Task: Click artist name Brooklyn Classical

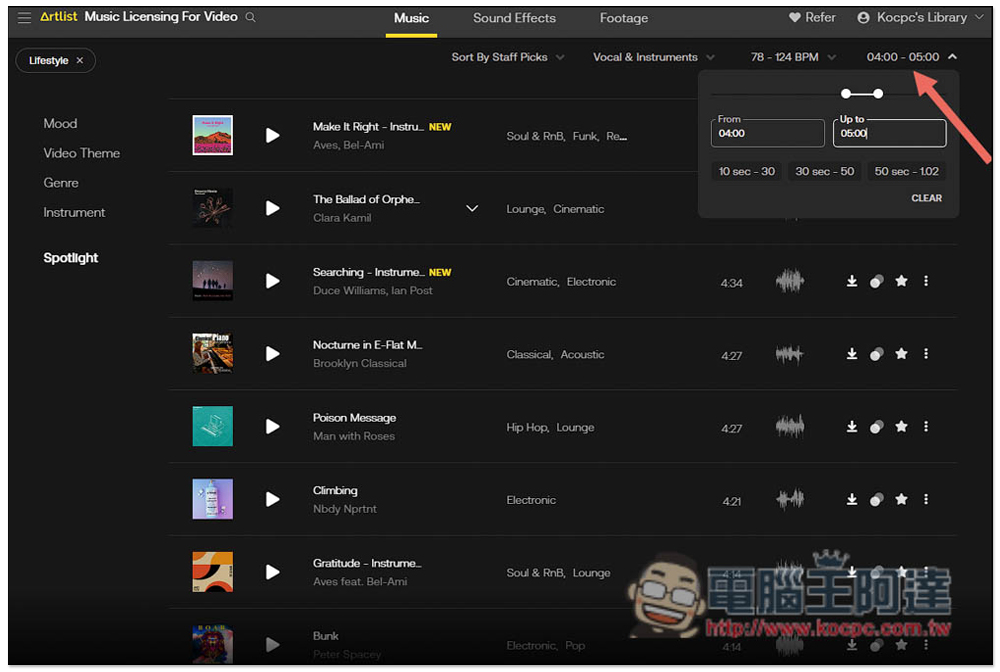Action: click(x=360, y=363)
